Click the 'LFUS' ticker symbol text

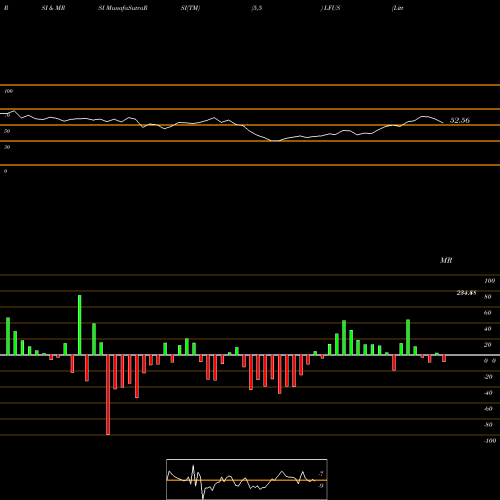click(x=331, y=8)
